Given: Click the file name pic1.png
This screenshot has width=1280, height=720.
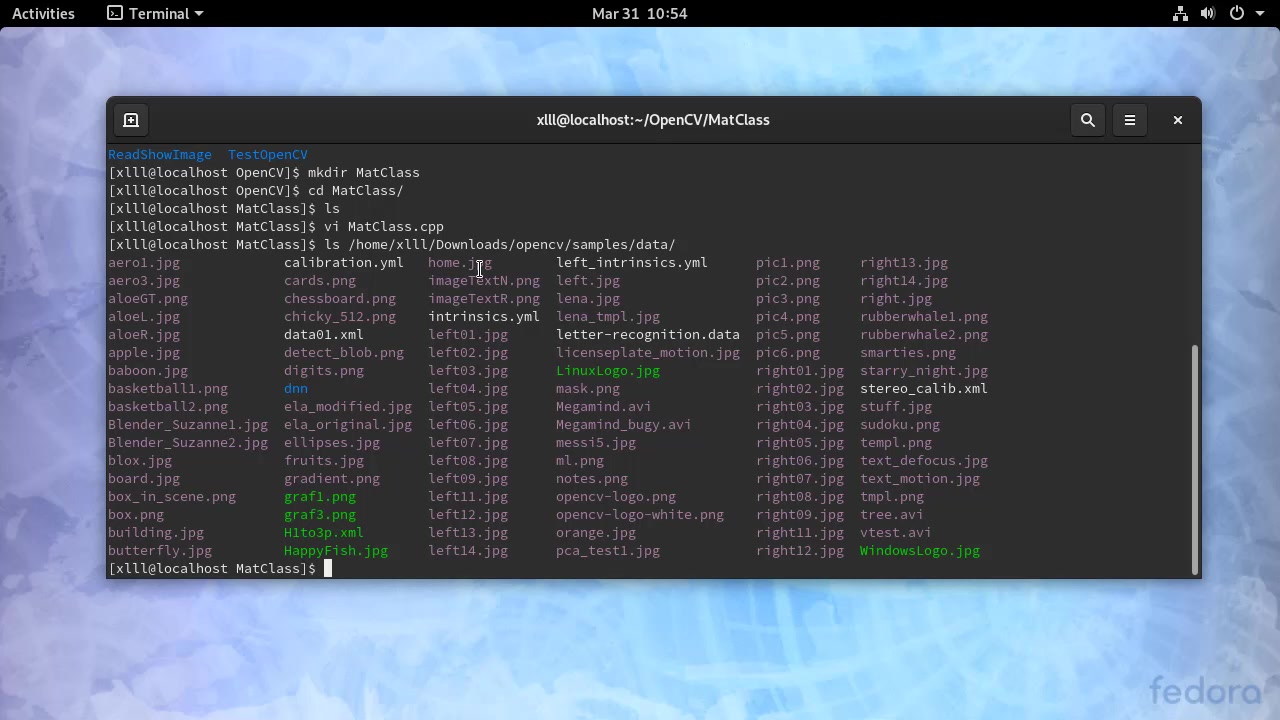Looking at the screenshot, I should point(788,263).
